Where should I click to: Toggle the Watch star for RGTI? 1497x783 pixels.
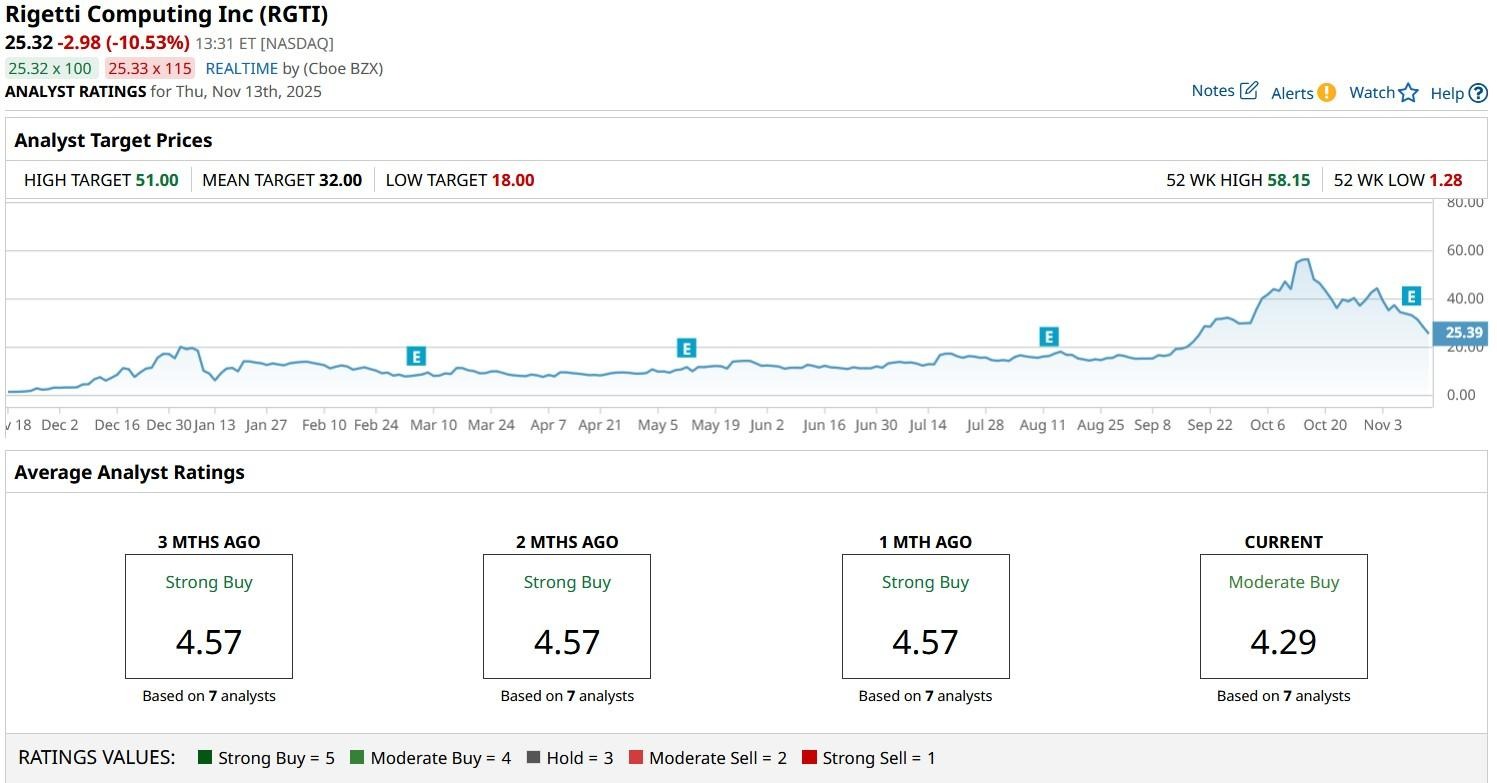point(1408,91)
